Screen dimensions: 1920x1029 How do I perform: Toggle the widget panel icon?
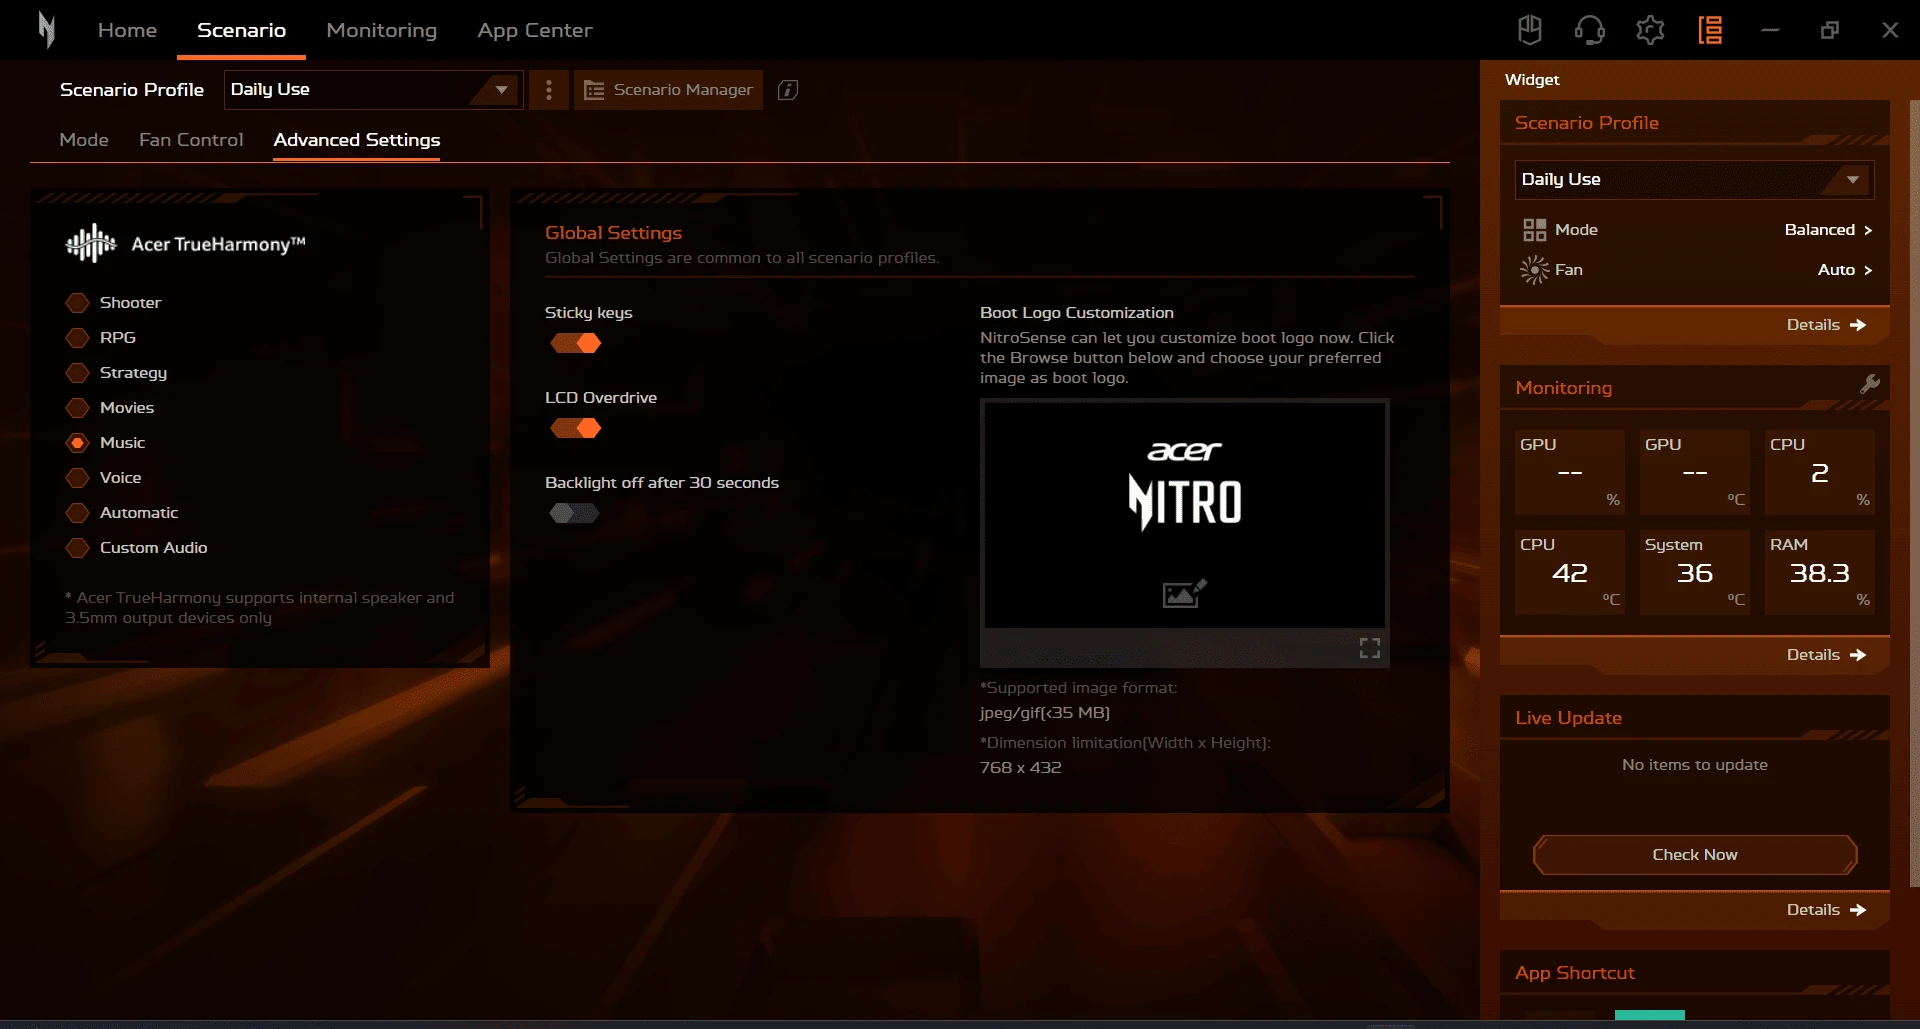(x=1710, y=30)
